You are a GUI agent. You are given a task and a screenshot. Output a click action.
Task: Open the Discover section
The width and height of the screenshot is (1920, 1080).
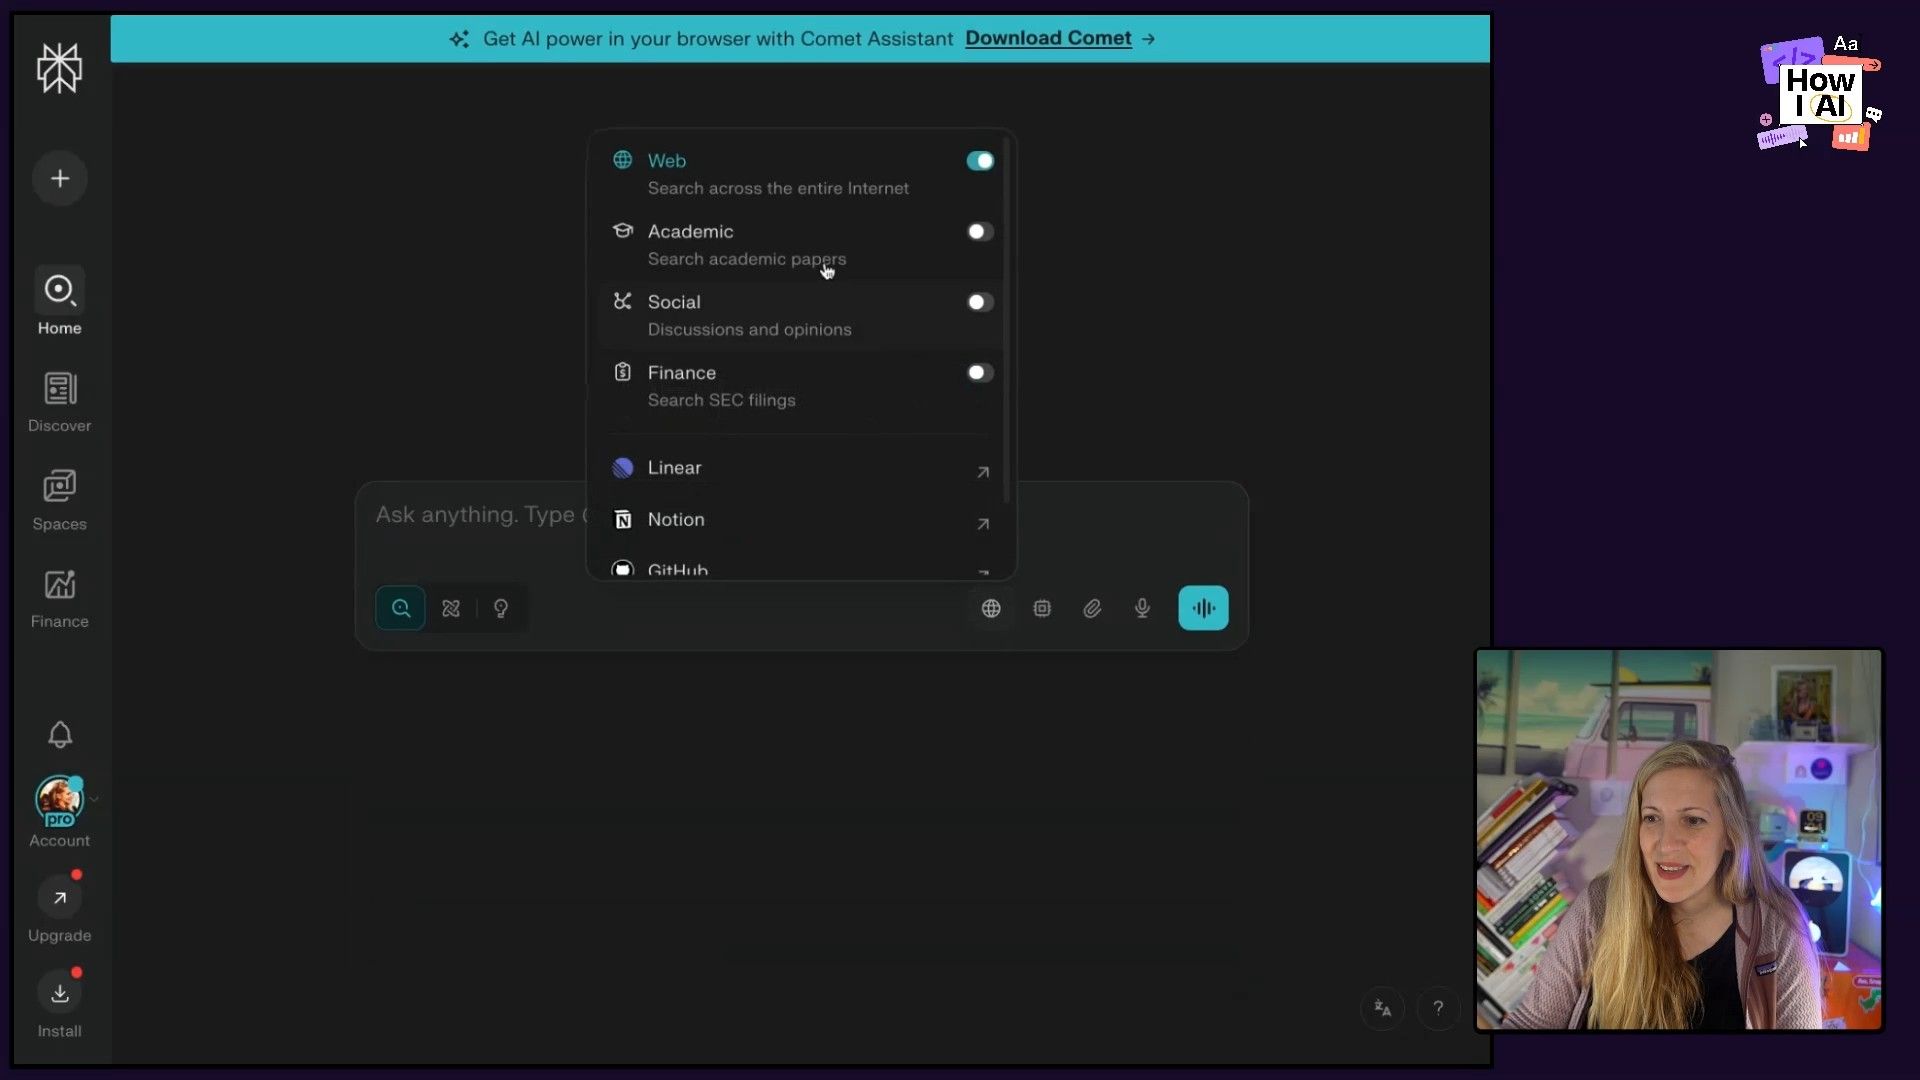click(59, 402)
